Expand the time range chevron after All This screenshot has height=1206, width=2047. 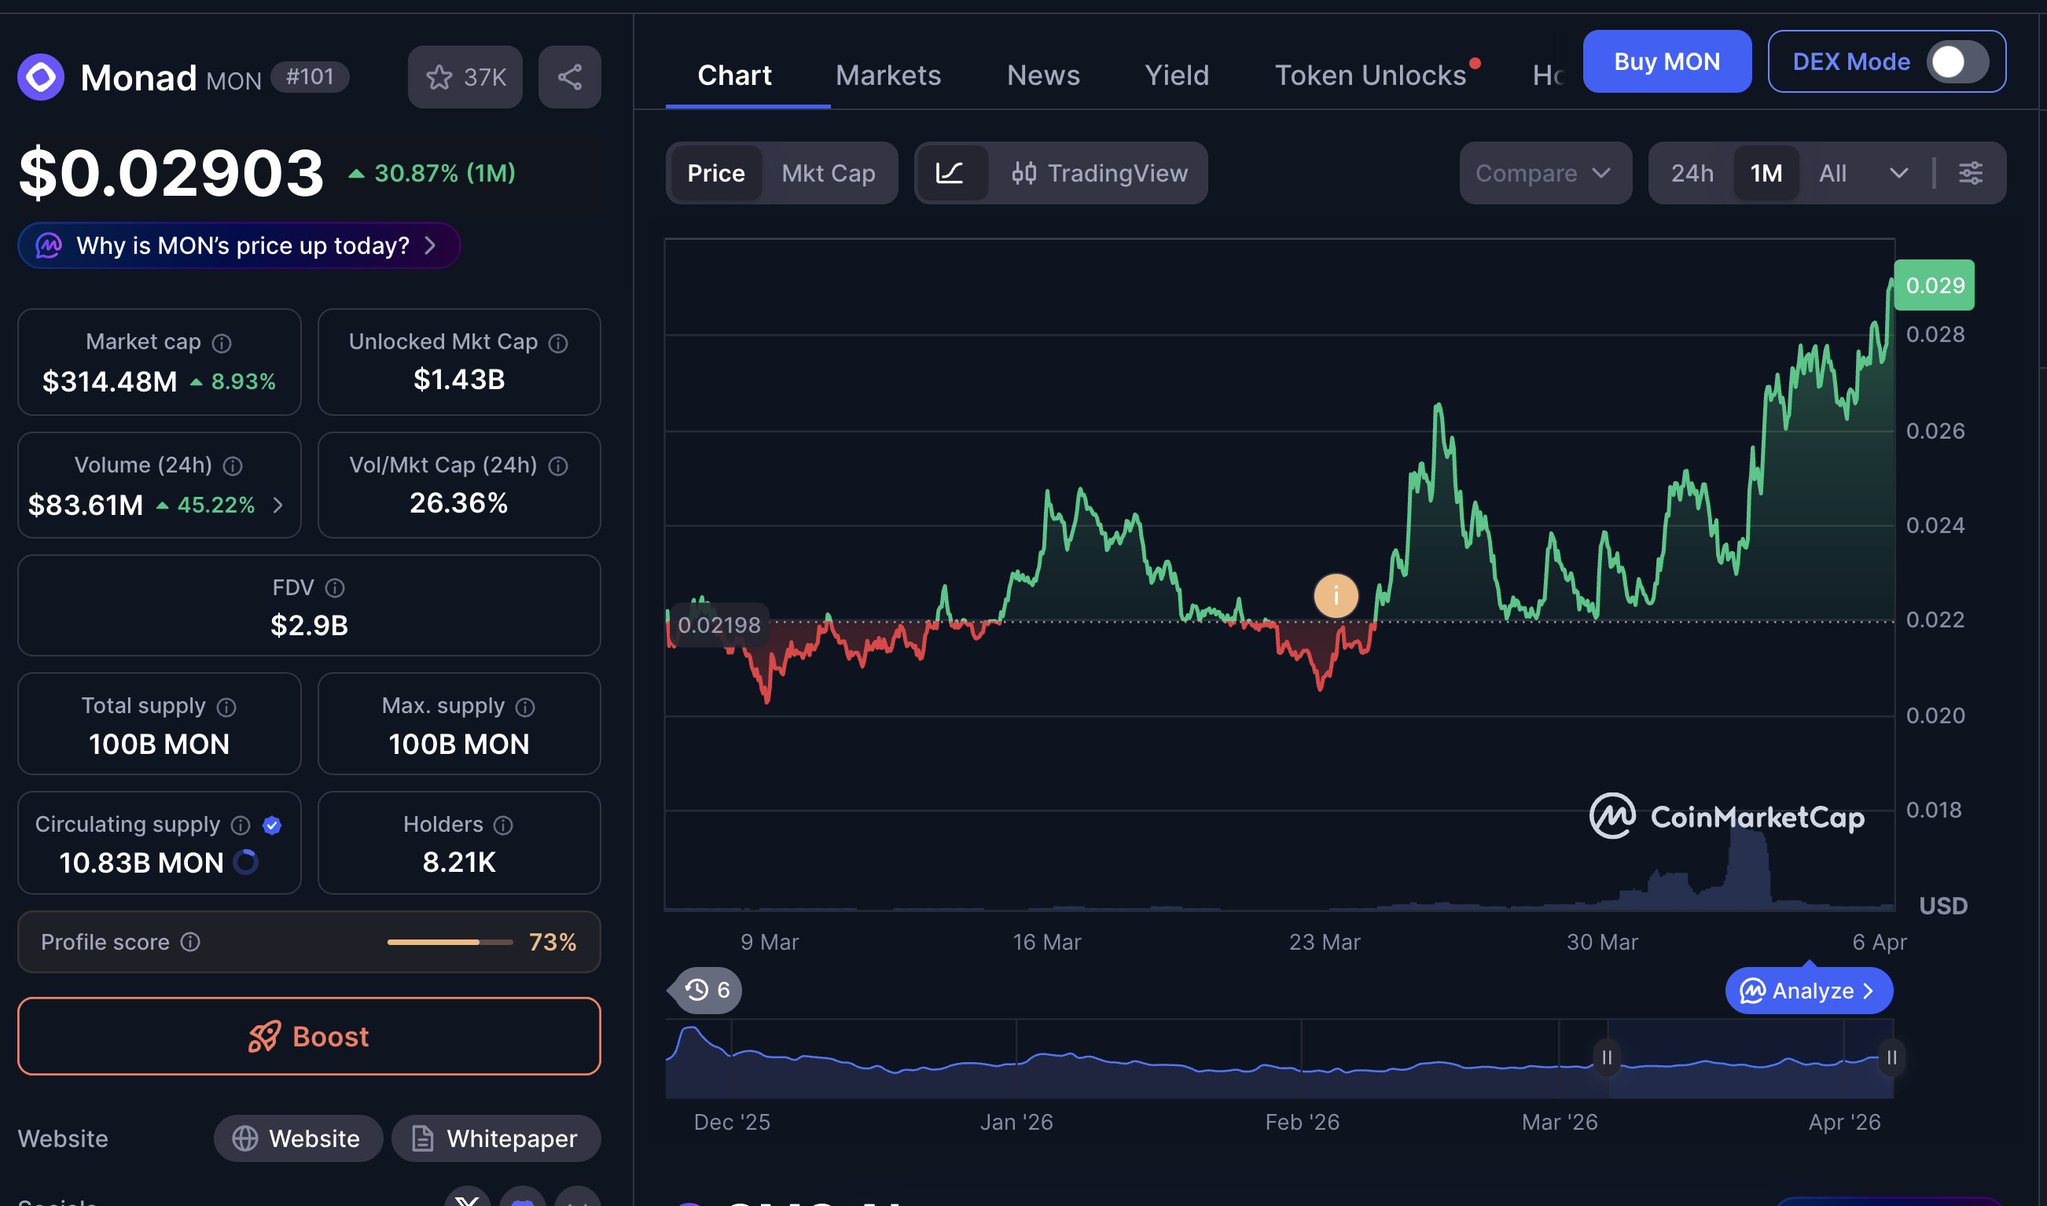pyautogui.click(x=1898, y=173)
